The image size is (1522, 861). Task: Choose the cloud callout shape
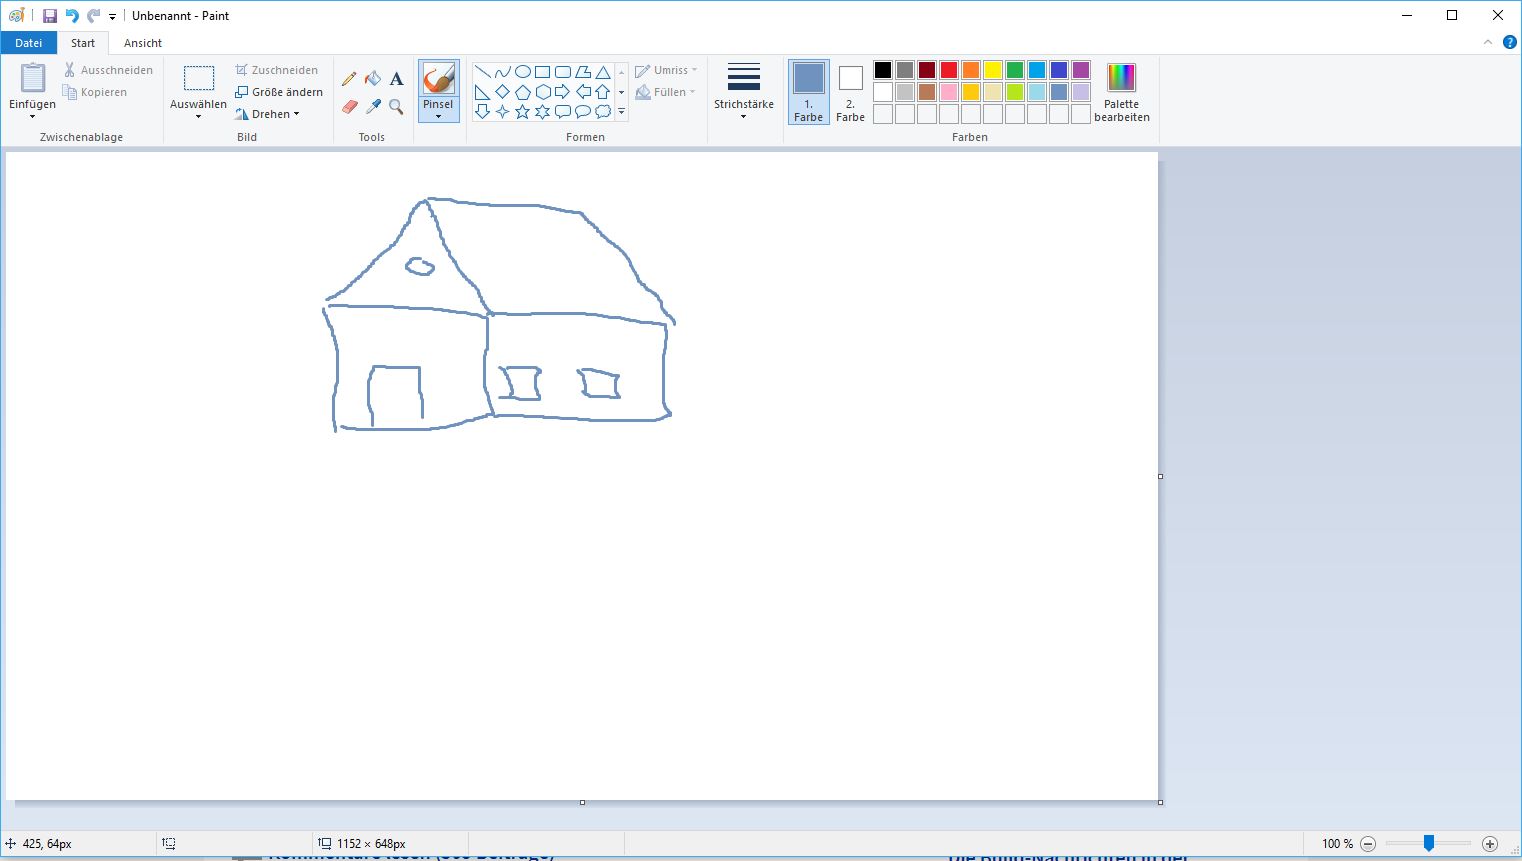point(603,112)
